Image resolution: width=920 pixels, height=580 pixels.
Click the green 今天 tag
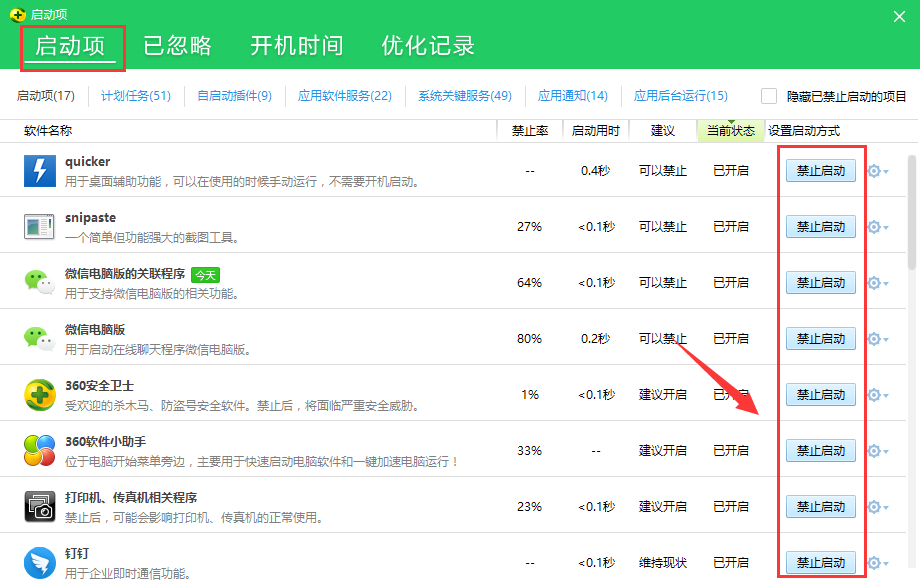(x=205, y=275)
